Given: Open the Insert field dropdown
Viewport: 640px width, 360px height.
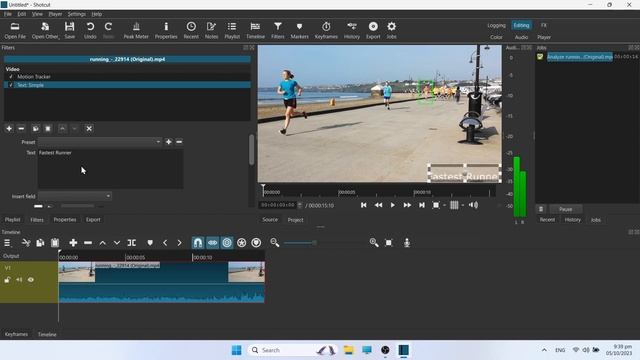Looking at the screenshot, I should click(75, 196).
